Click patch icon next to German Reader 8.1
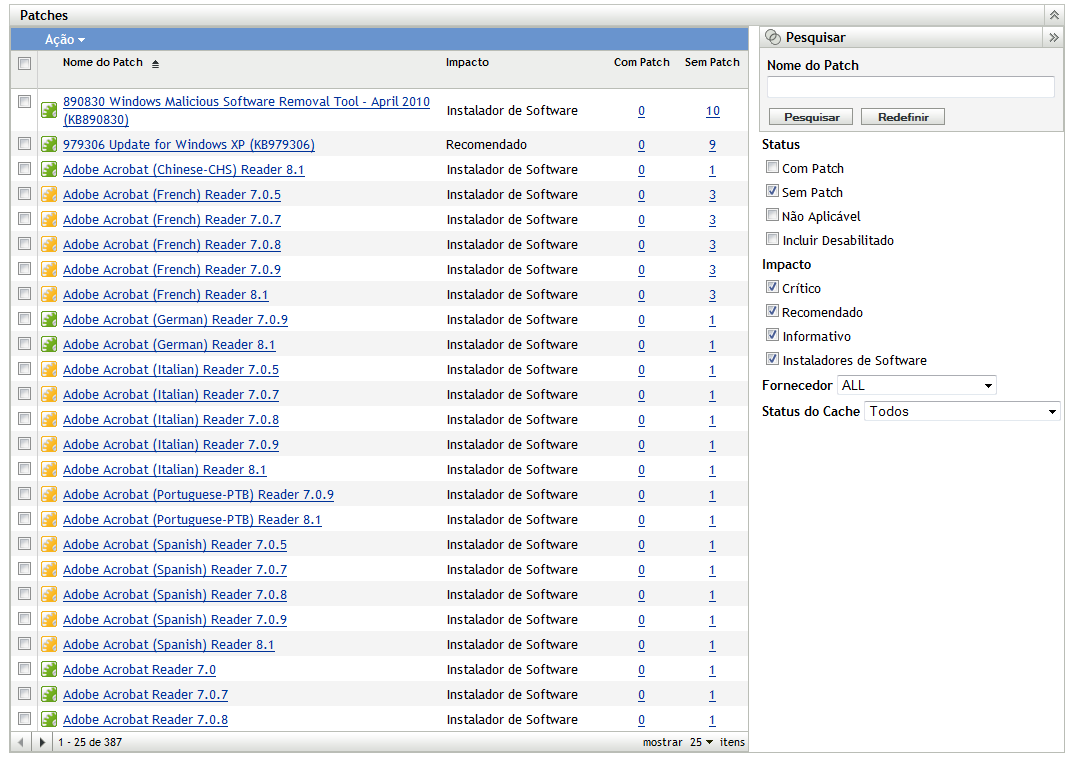This screenshot has width=1077, height=770. pyautogui.click(x=49, y=344)
